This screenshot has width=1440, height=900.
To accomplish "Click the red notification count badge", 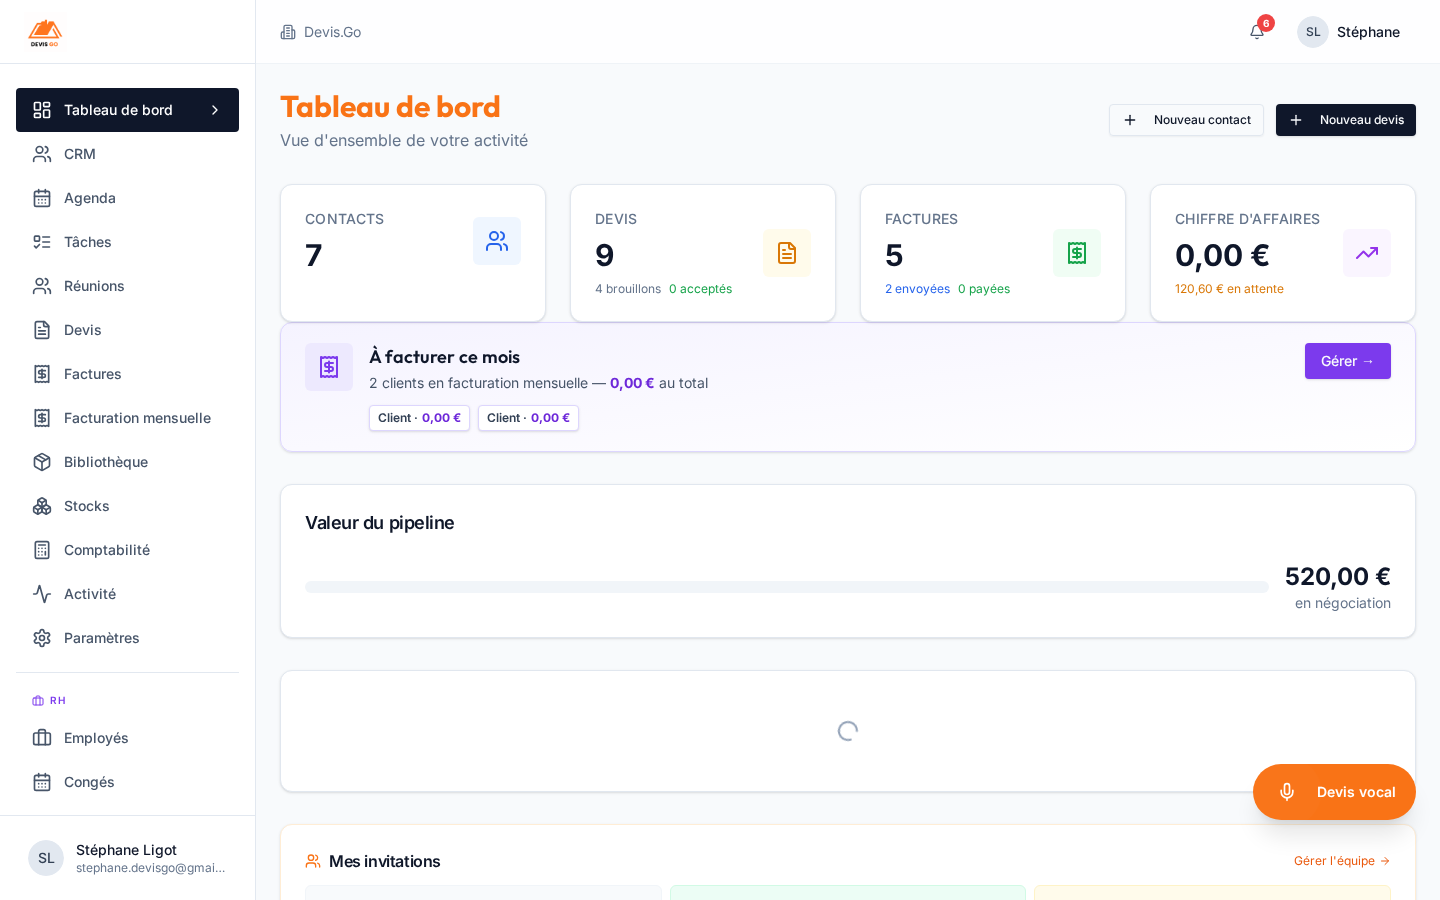I will 1266,23.
